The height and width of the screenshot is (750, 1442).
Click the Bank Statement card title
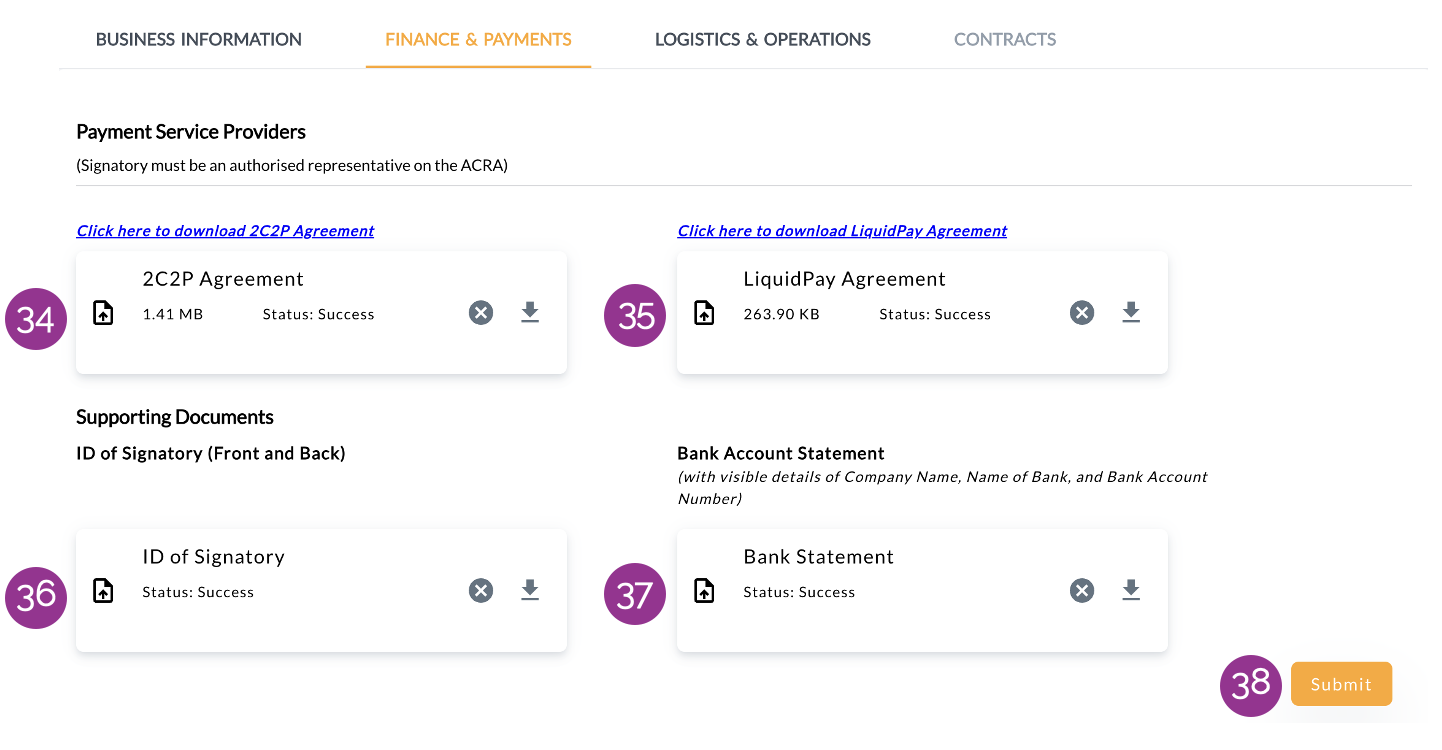pos(819,557)
